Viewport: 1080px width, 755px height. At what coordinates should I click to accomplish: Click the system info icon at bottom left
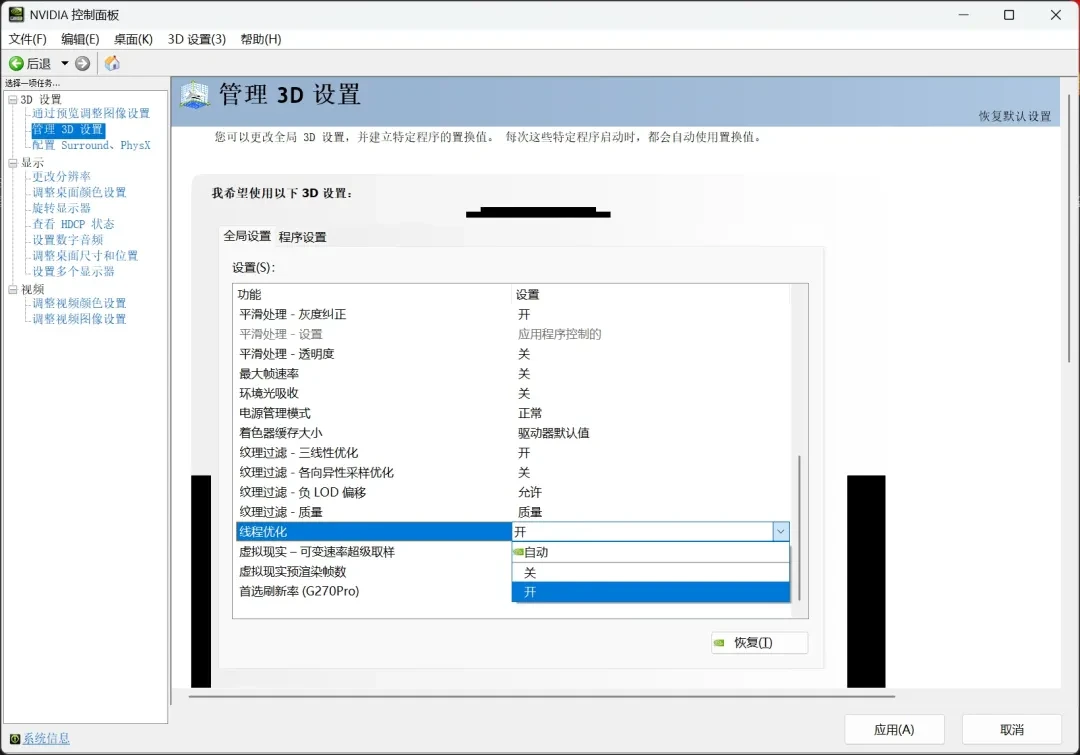tap(14, 739)
